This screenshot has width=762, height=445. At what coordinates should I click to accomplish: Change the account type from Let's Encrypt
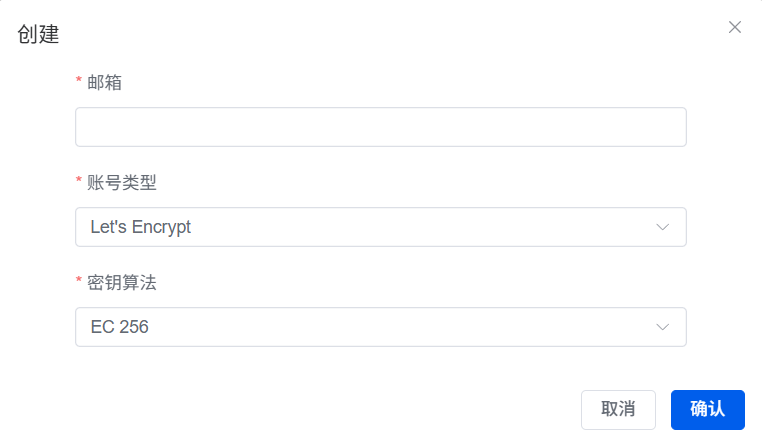click(x=380, y=227)
